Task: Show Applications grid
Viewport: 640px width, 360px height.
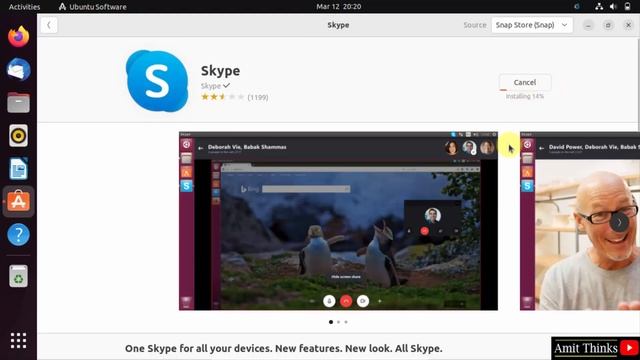Action: pyautogui.click(x=18, y=340)
